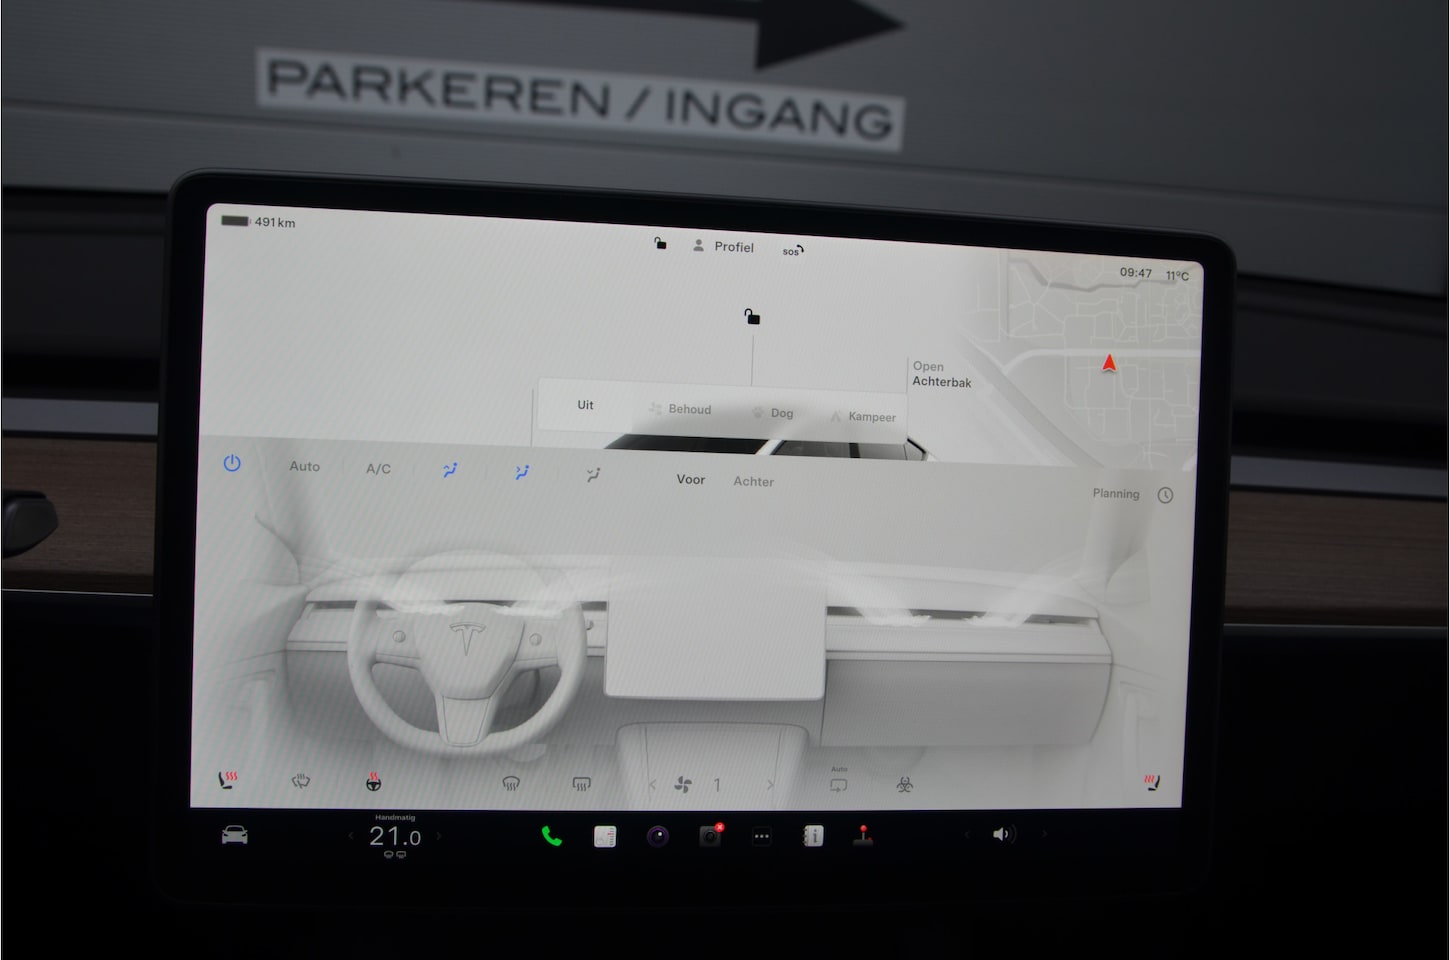Screen dimensions: 1450x960
Task: Launch the joystick arcade app
Action: [x=863, y=836]
